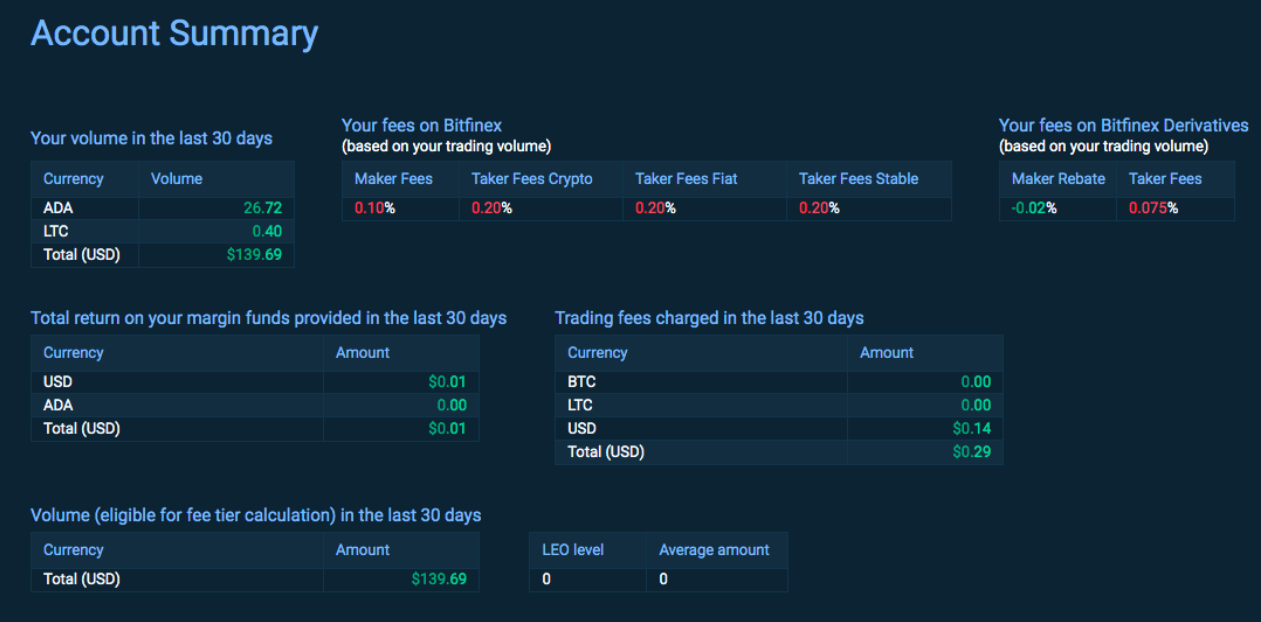The height and width of the screenshot is (622, 1261).
Task: Select the Maker Fees value 0.10%
Action: click(x=375, y=208)
